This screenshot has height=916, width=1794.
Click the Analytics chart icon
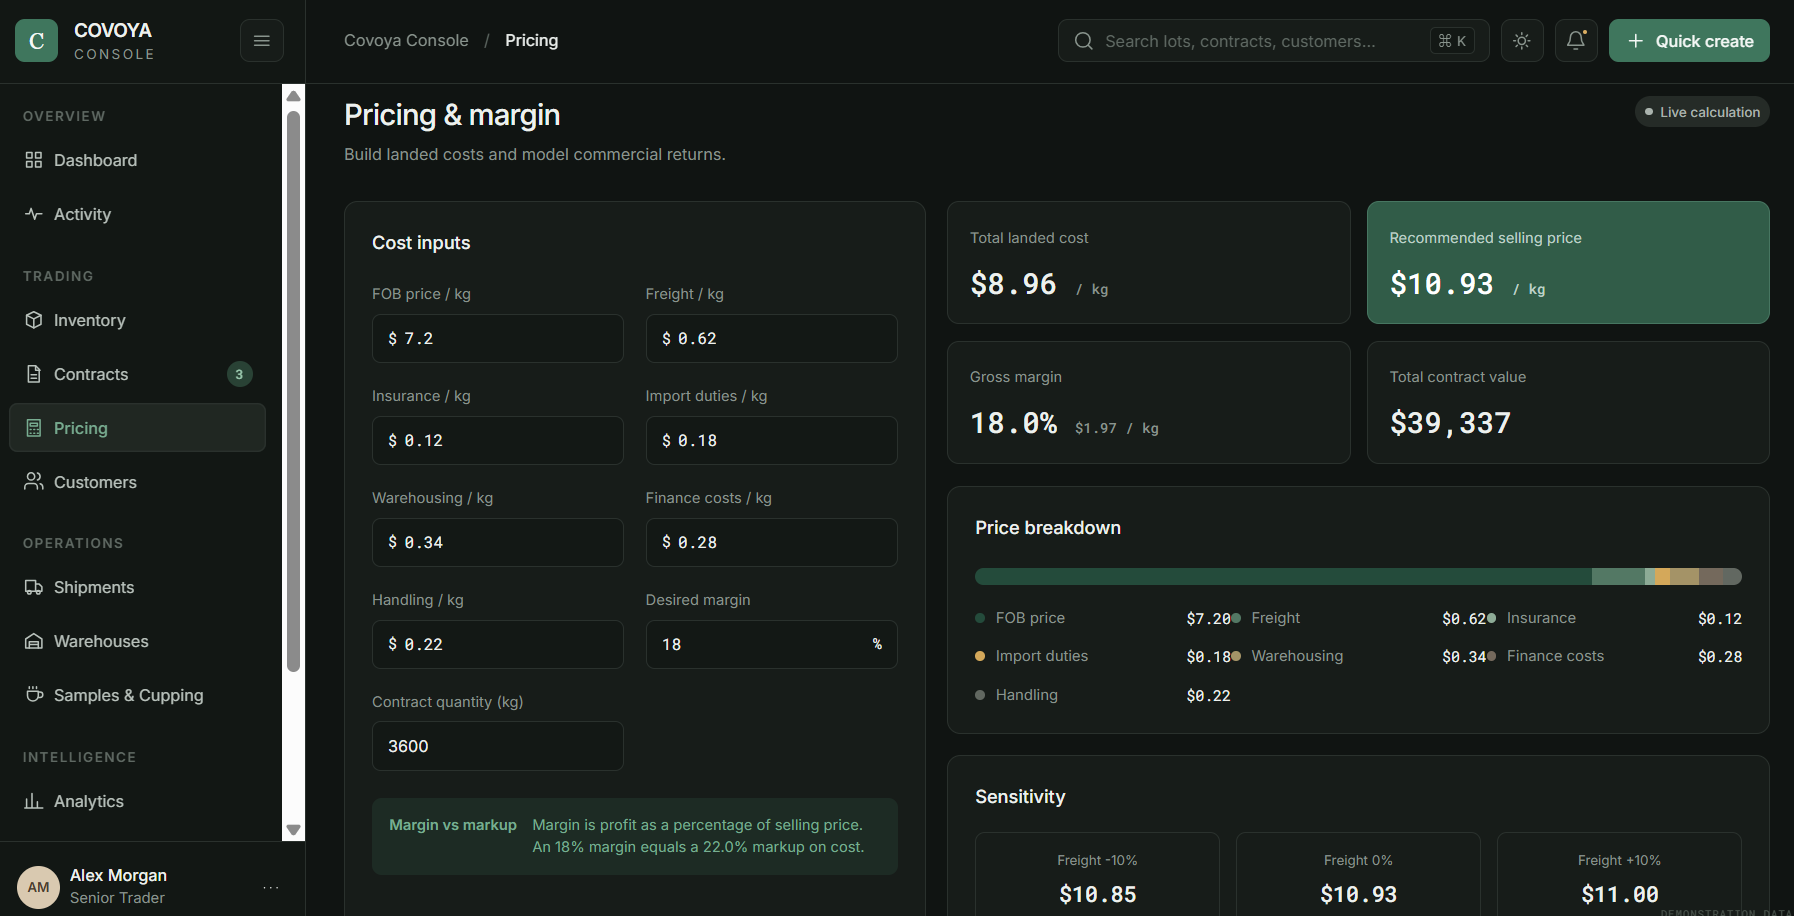[34, 801]
